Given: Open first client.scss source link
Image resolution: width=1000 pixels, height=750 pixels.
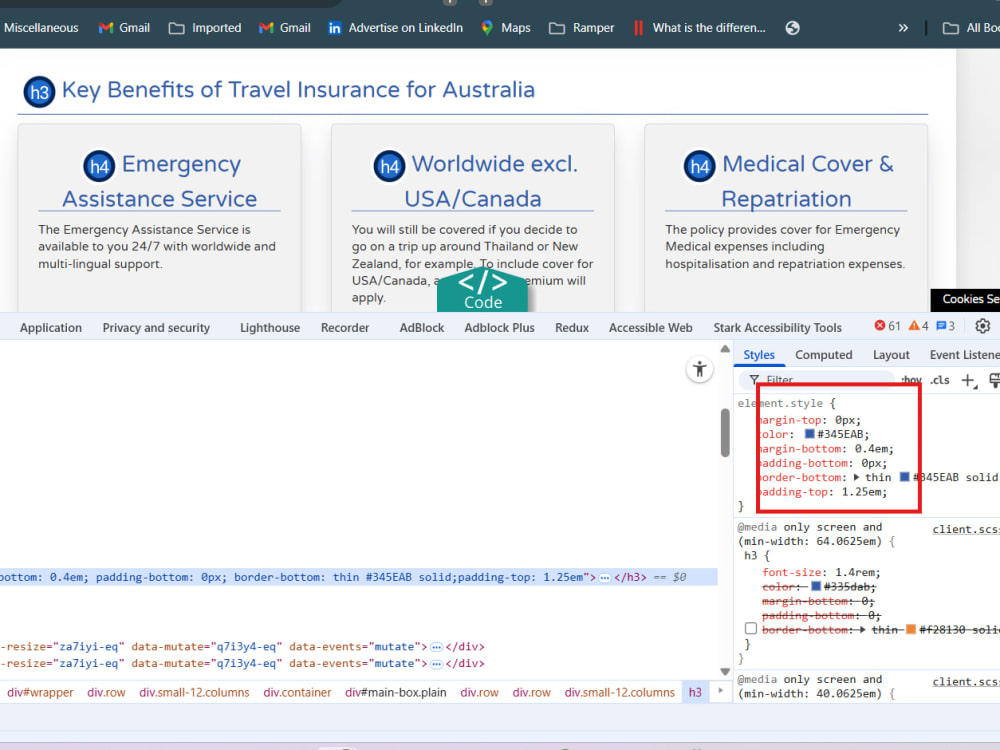Looking at the screenshot, I should 966,529.
